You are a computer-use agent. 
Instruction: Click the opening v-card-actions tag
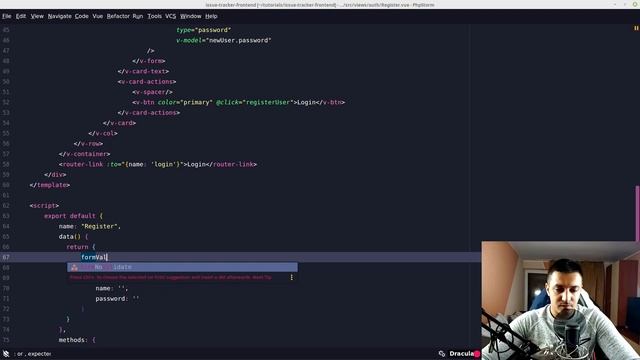(x=147, y=82)
